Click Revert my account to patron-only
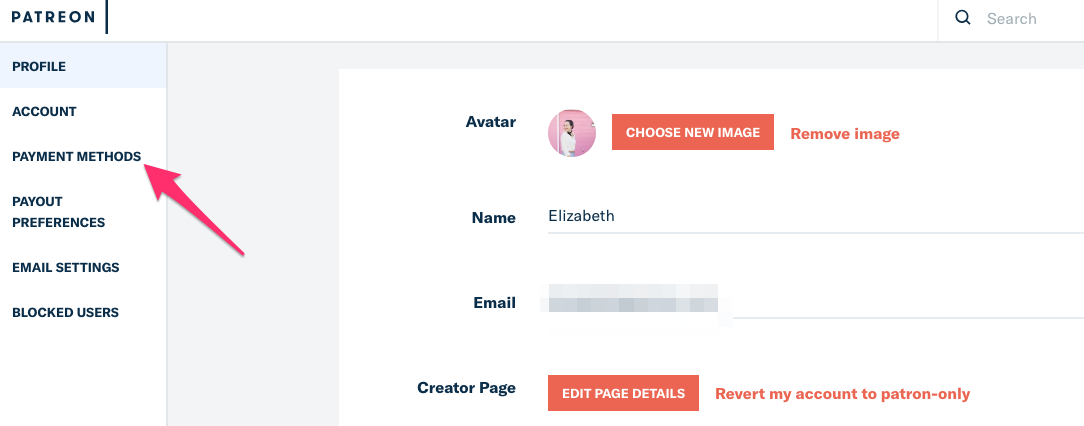This screenshot has width=1084, height=426. pos(842,393)
